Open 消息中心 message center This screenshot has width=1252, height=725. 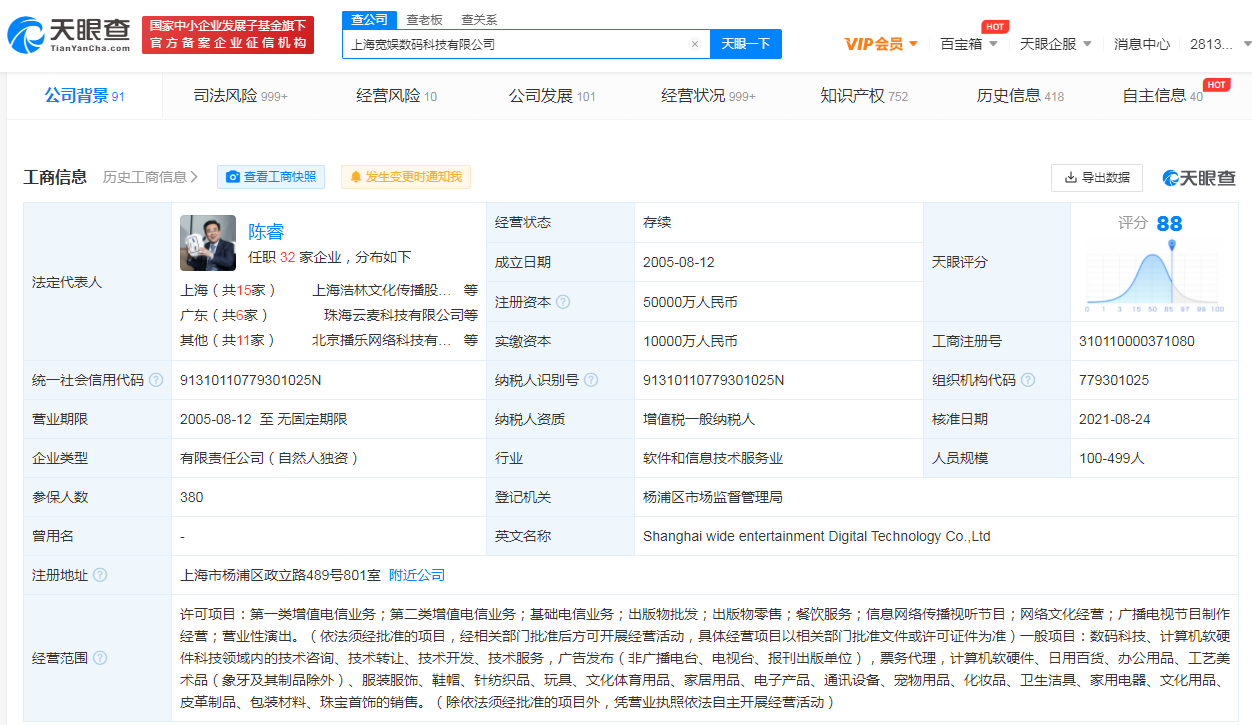tap(1142, 44)
